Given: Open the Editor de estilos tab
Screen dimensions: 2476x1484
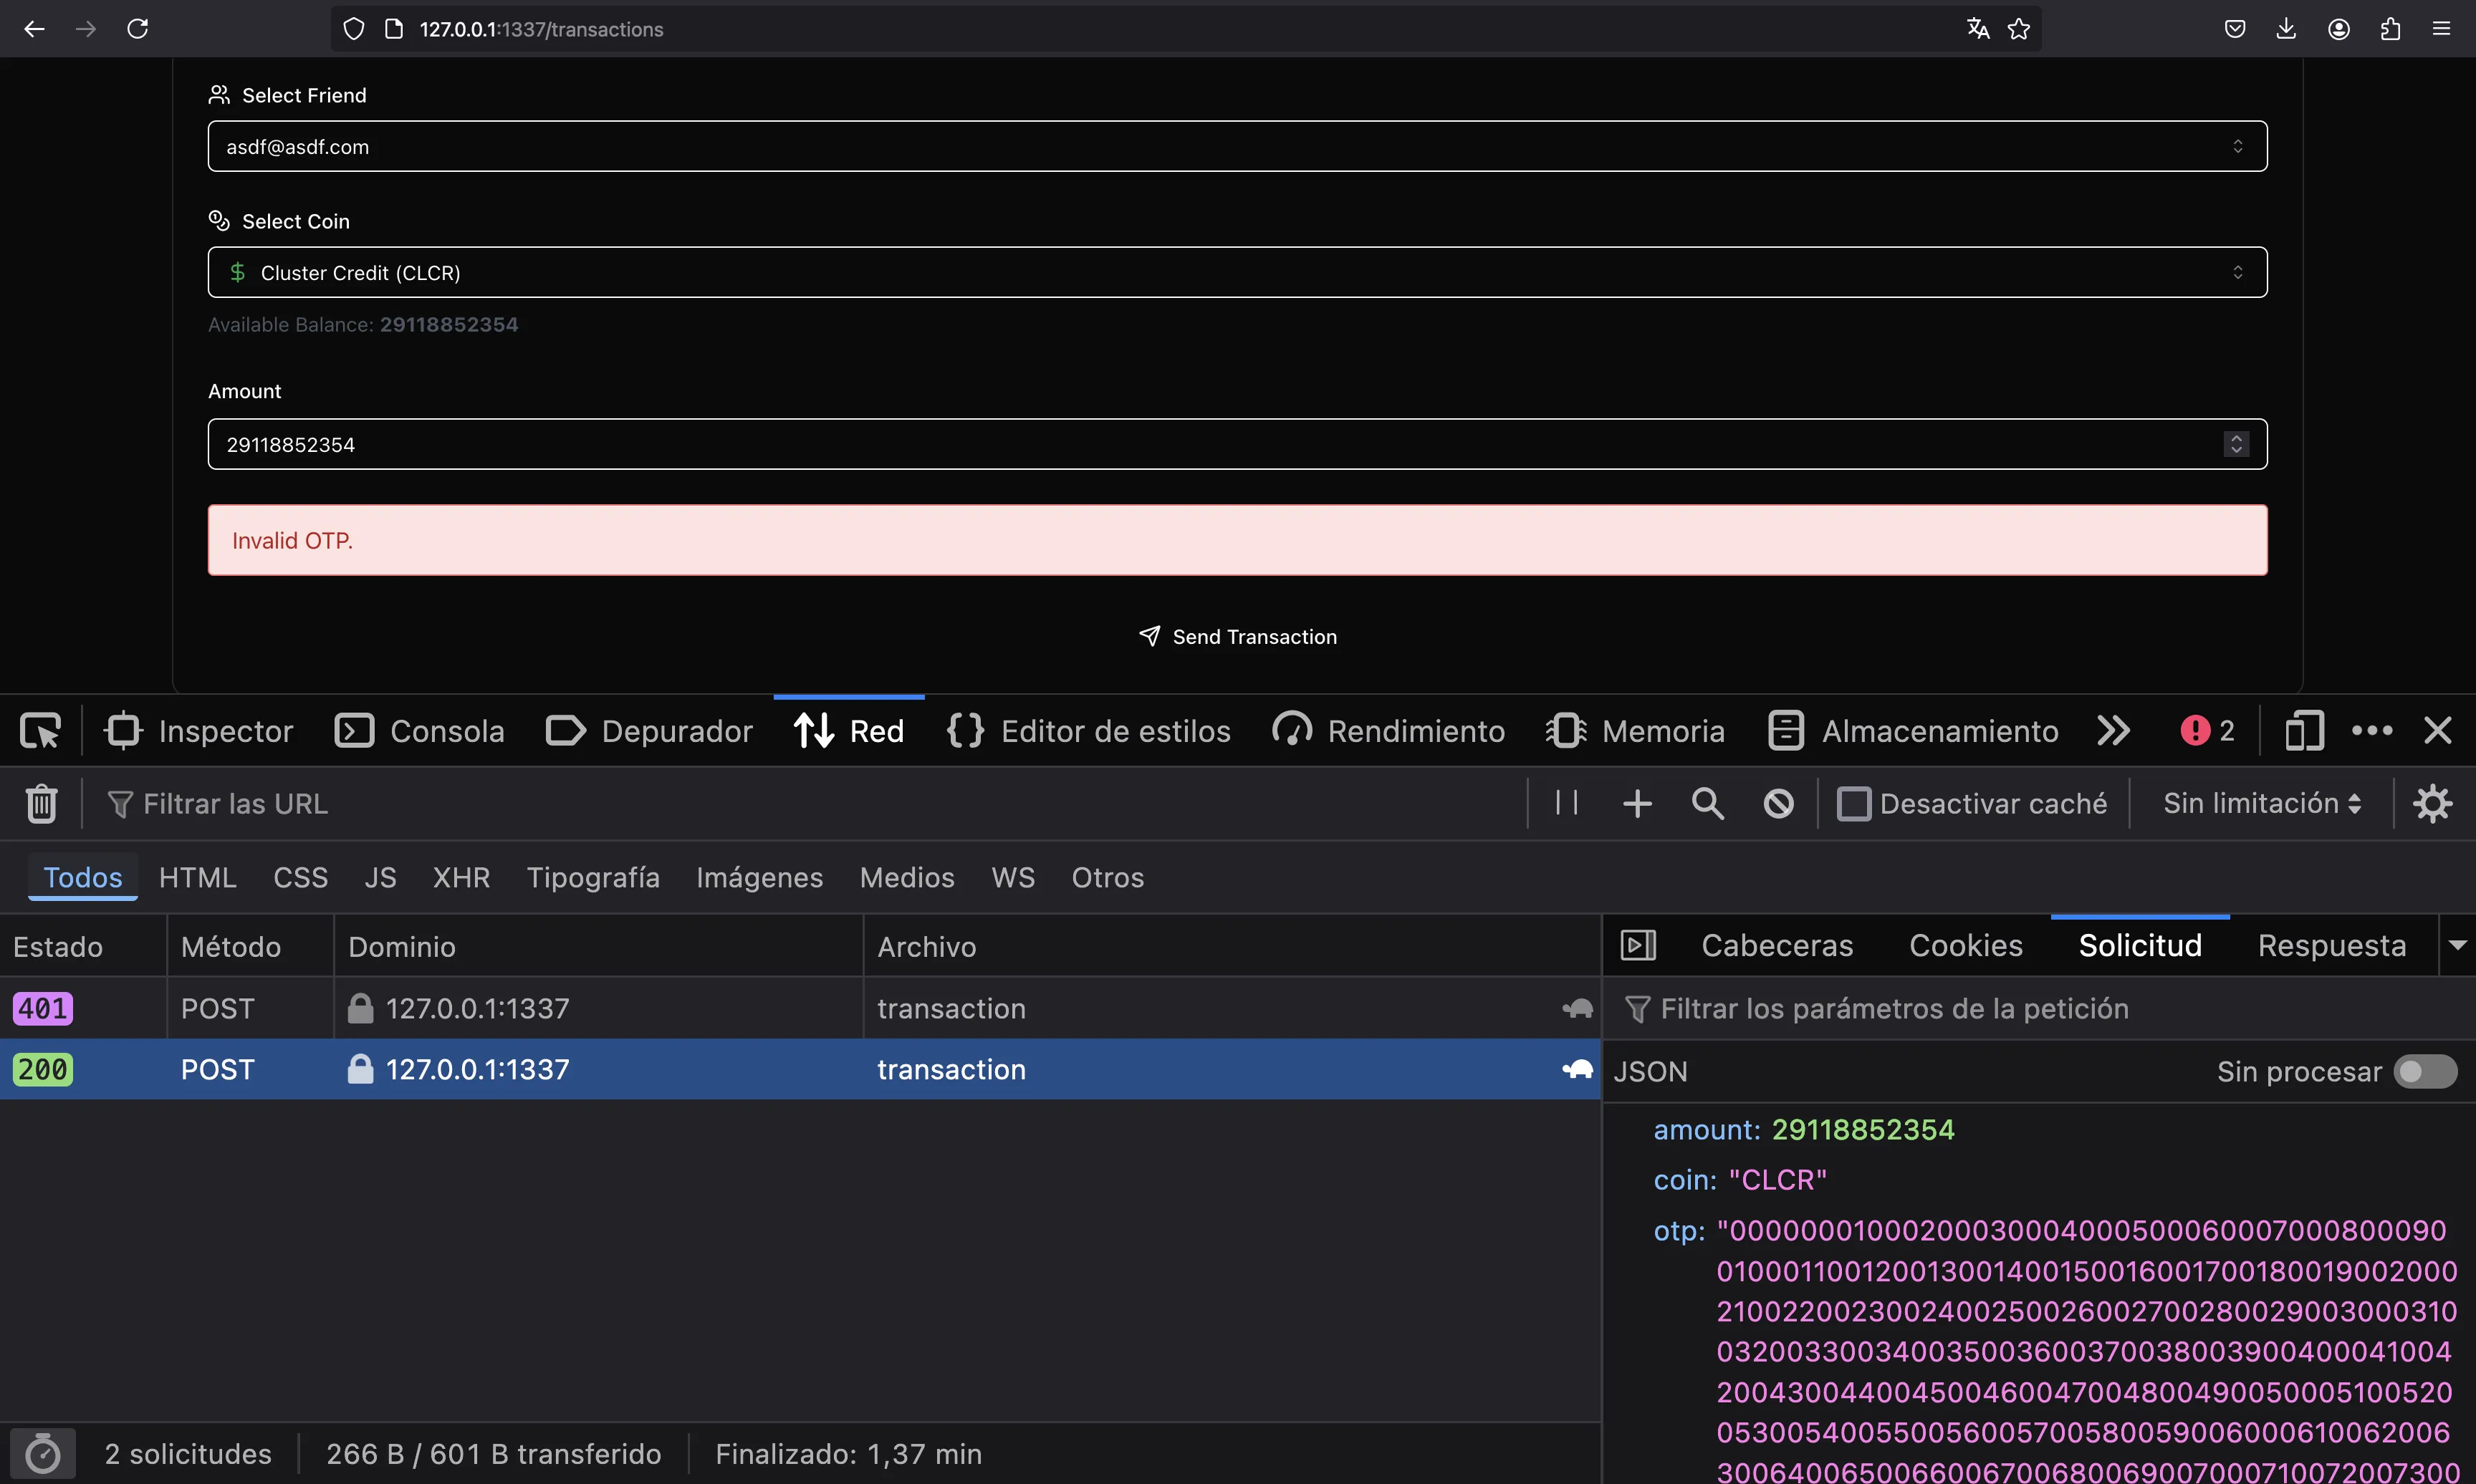Looking at the screenshot, I should click(x=1088, y=731).
